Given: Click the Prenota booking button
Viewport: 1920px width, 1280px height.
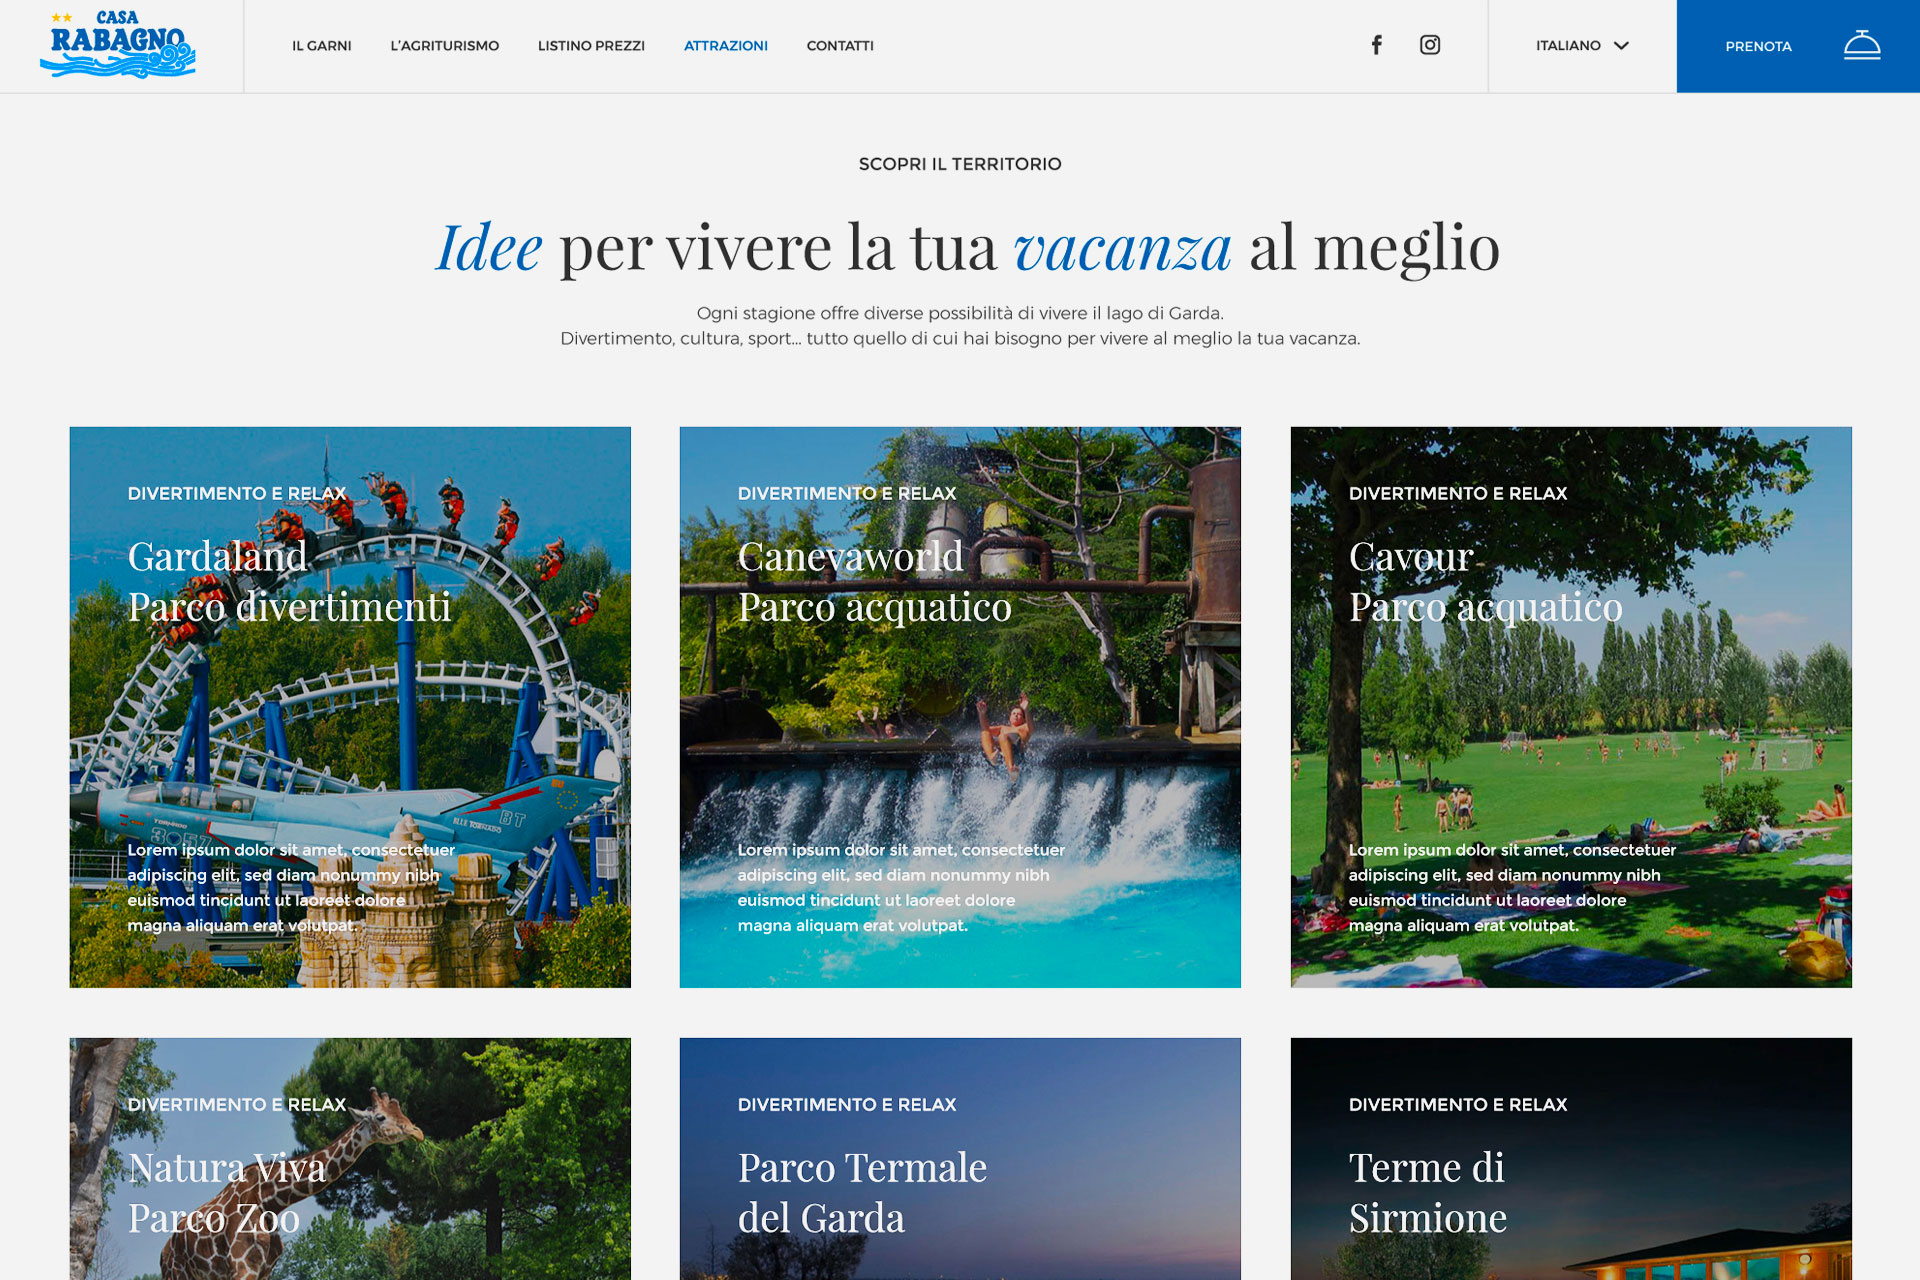Looking at the screenshot, I should (x=1798, y=46).
